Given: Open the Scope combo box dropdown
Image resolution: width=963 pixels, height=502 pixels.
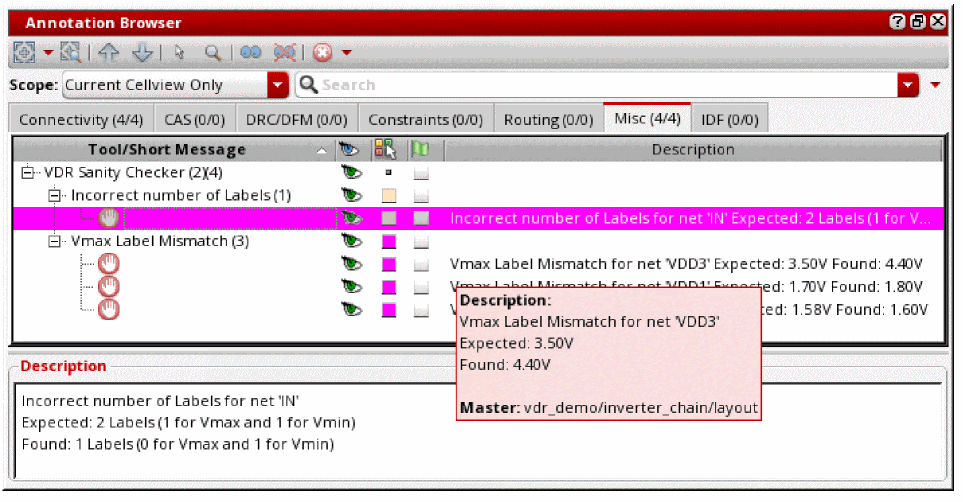Looking at the screenshot, I should 278,85.
